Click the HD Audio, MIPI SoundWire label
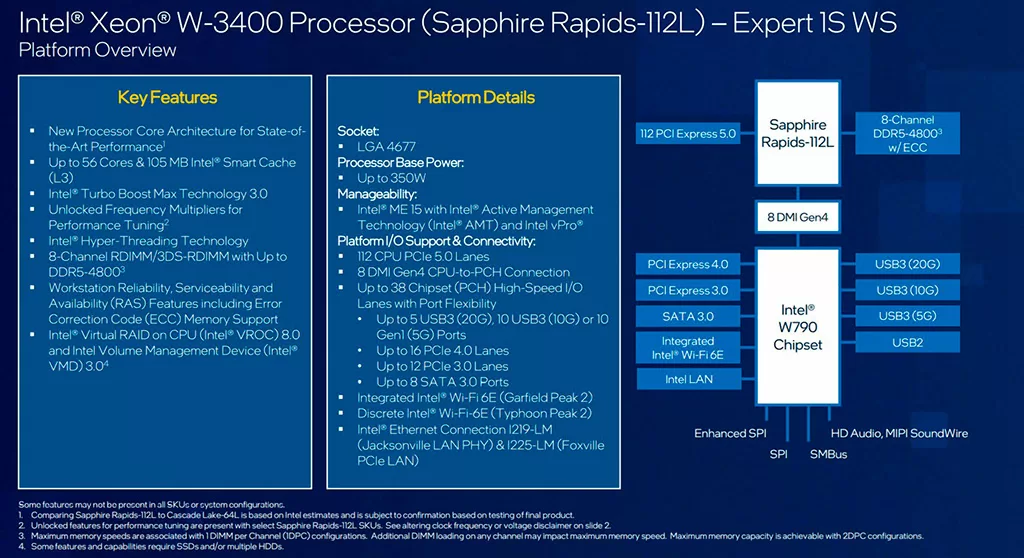Screen dimensions: 1024x558 point(899,433)
